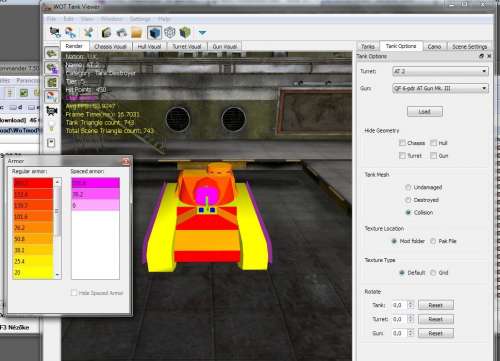Enable the Chassis hide geometry checkbox
Screen dimensions: 500x361
(402, 143)
